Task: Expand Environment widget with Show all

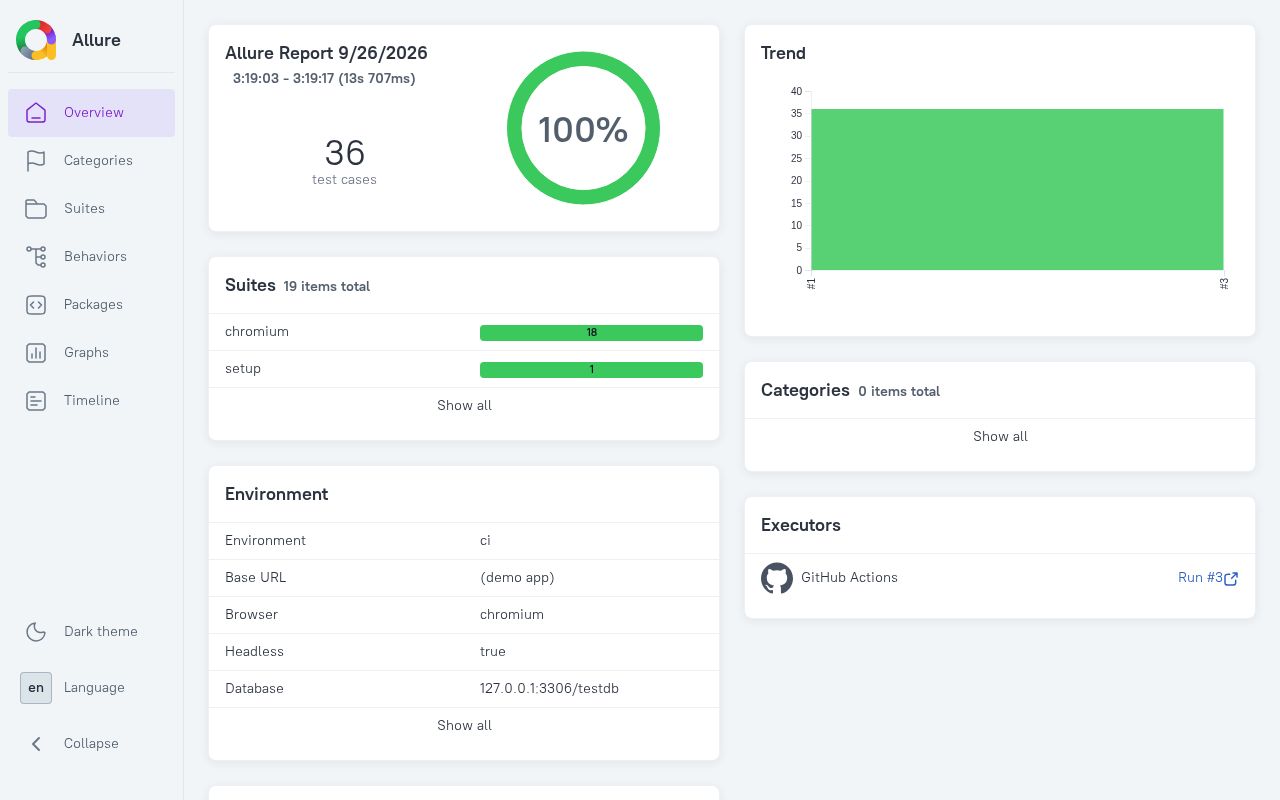Action: click(464, 726)
